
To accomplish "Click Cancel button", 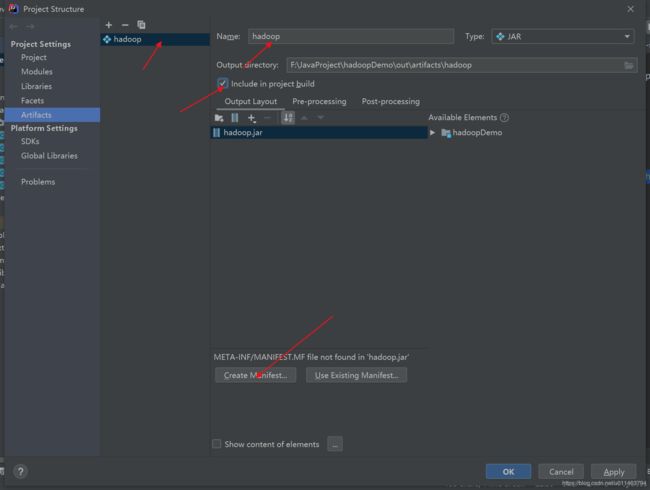I will click(x=561, y=472).
